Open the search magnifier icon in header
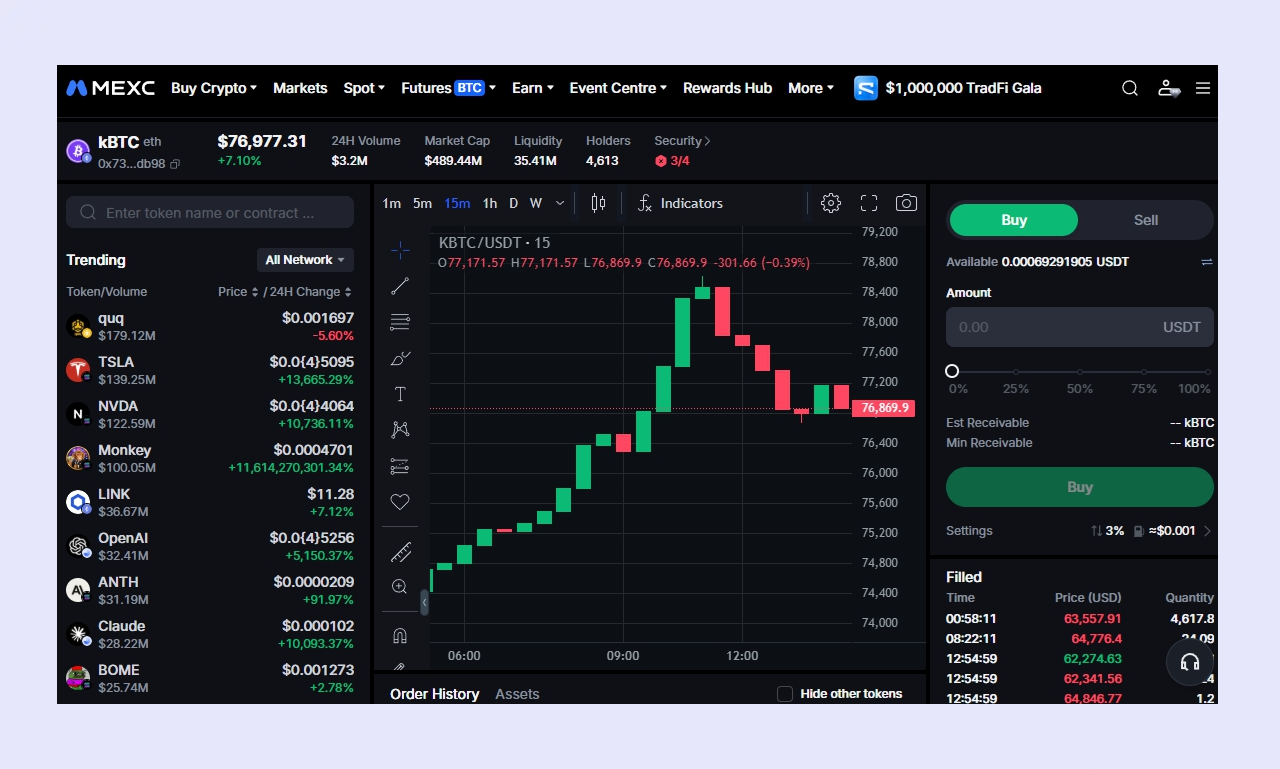 (1130, 88)
